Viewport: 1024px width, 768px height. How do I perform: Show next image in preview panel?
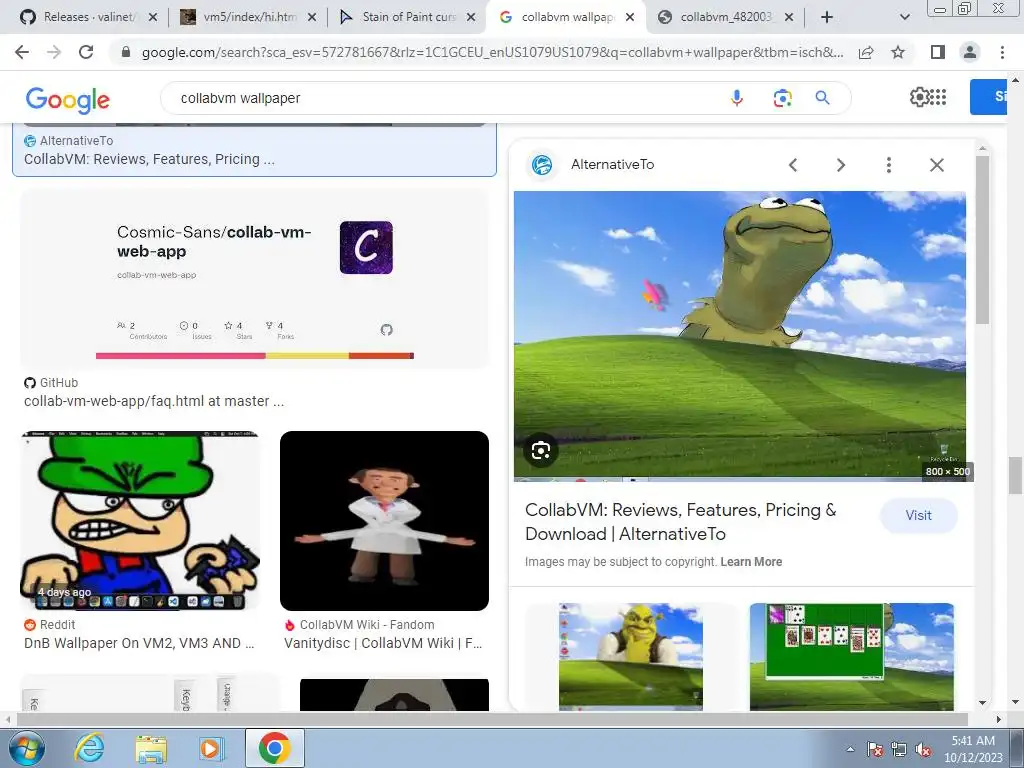tap(840, 165)
